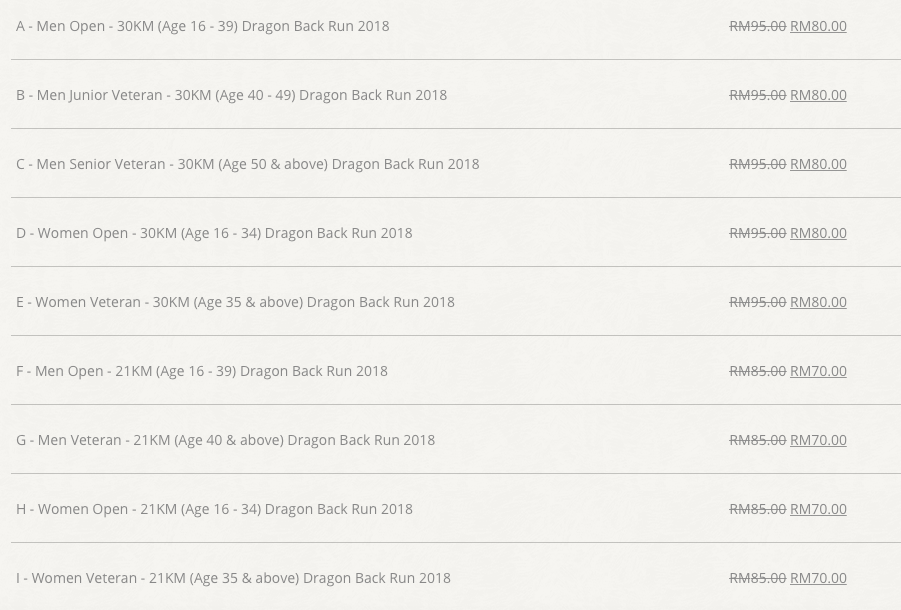
Task: Choose C - Men Senior Veteran 30KM
Action: 247,164
